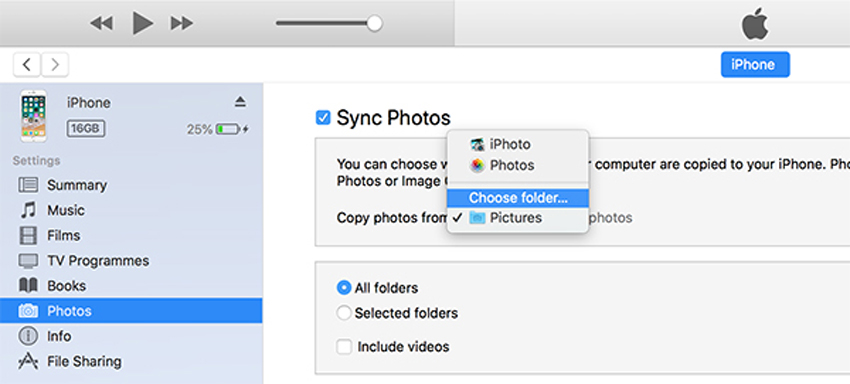
Task: Select Photos in the sidebar
Action: [x=131, y=311]
